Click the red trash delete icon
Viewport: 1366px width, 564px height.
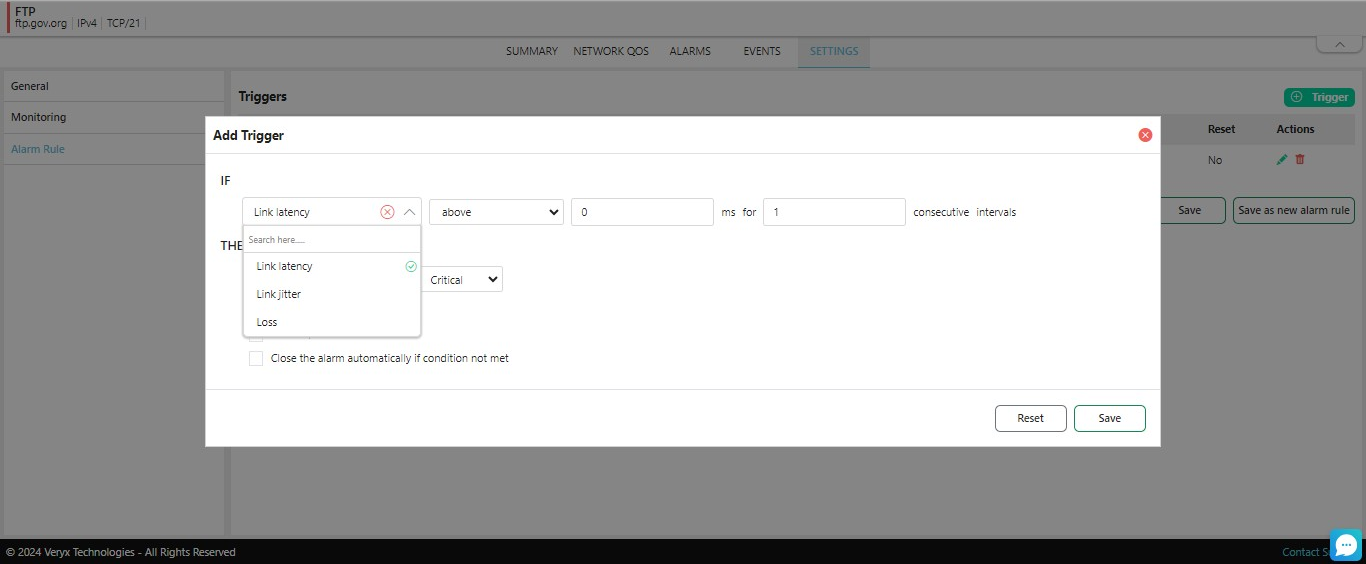click(x=1300, y=160)
